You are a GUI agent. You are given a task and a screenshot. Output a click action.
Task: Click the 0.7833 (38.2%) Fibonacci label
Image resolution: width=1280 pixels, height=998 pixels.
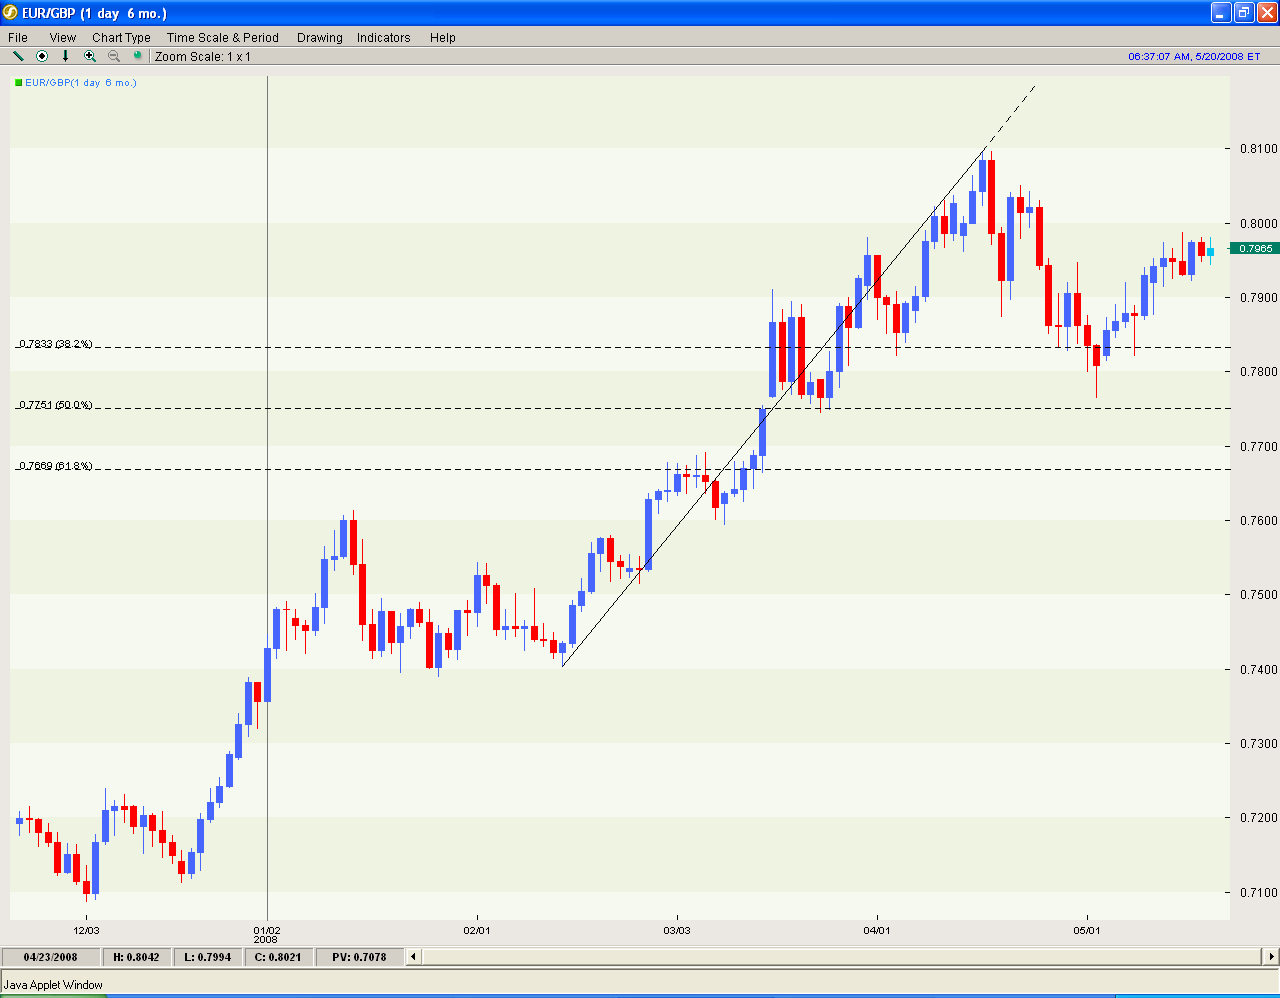(55, 344)
